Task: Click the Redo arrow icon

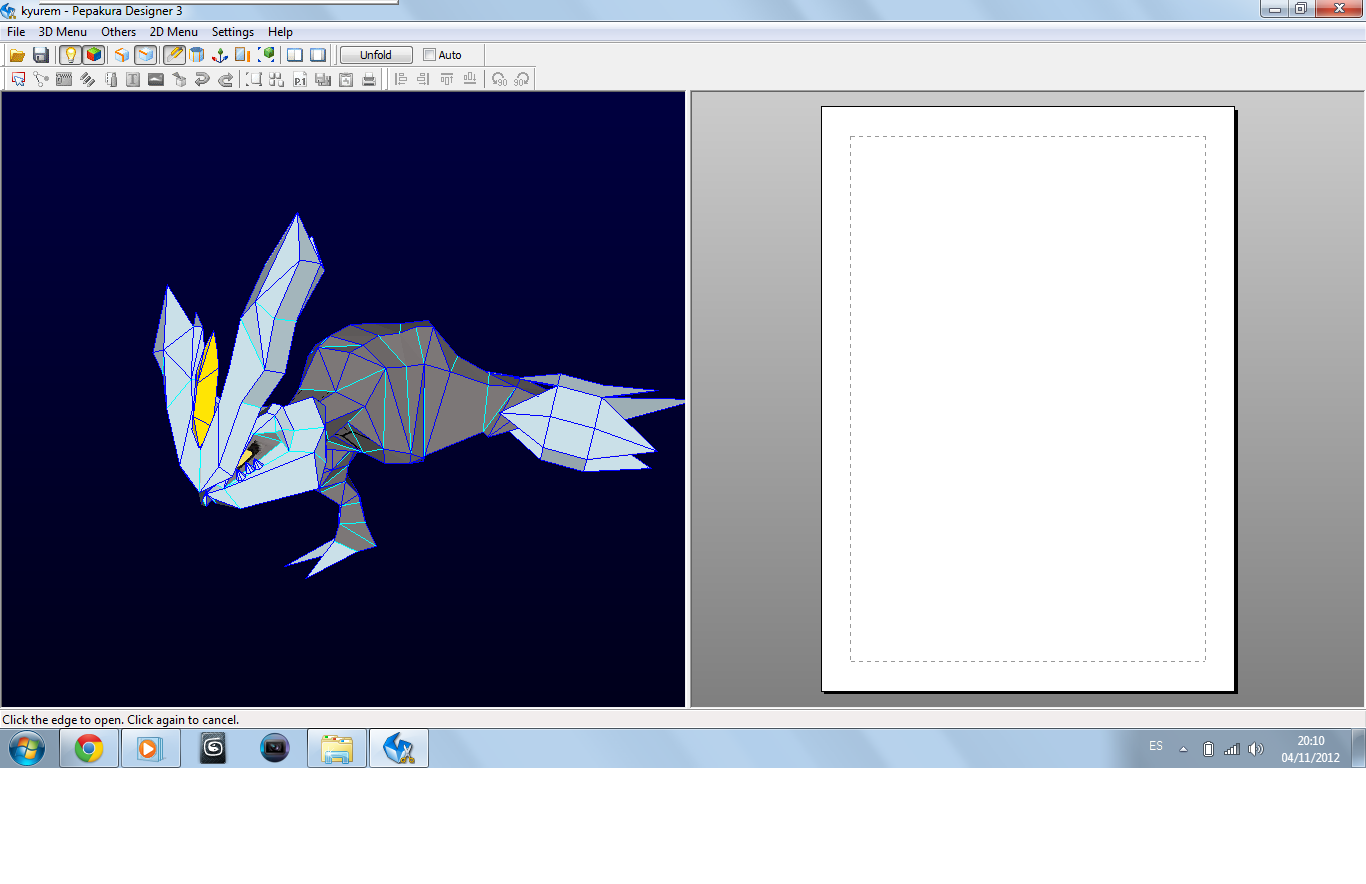Action: point(225,79)
